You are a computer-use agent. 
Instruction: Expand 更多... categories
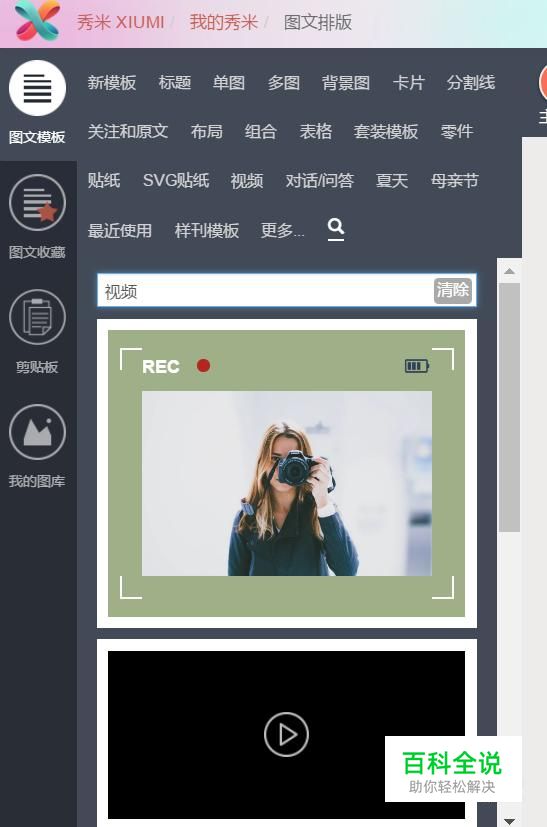click(283, 230)
